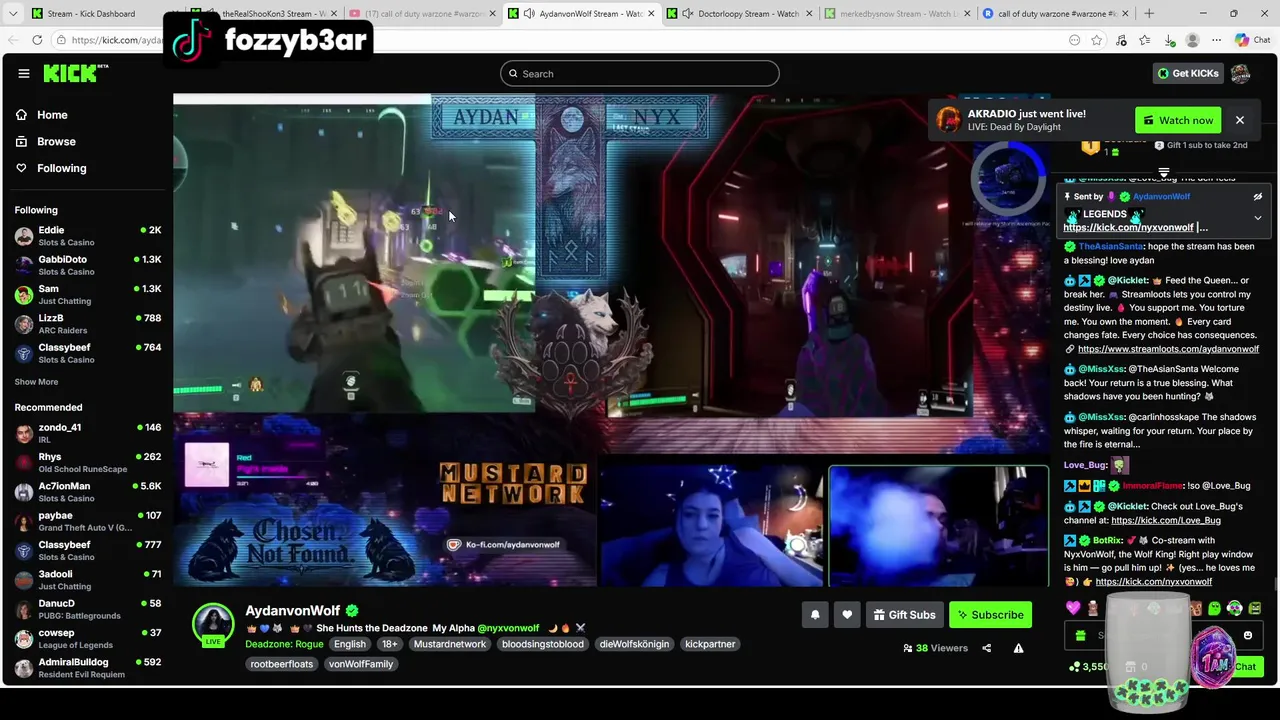1280x720 pixels.
Task: Click the vonWolfFamily tag
Action: point(361,664)
